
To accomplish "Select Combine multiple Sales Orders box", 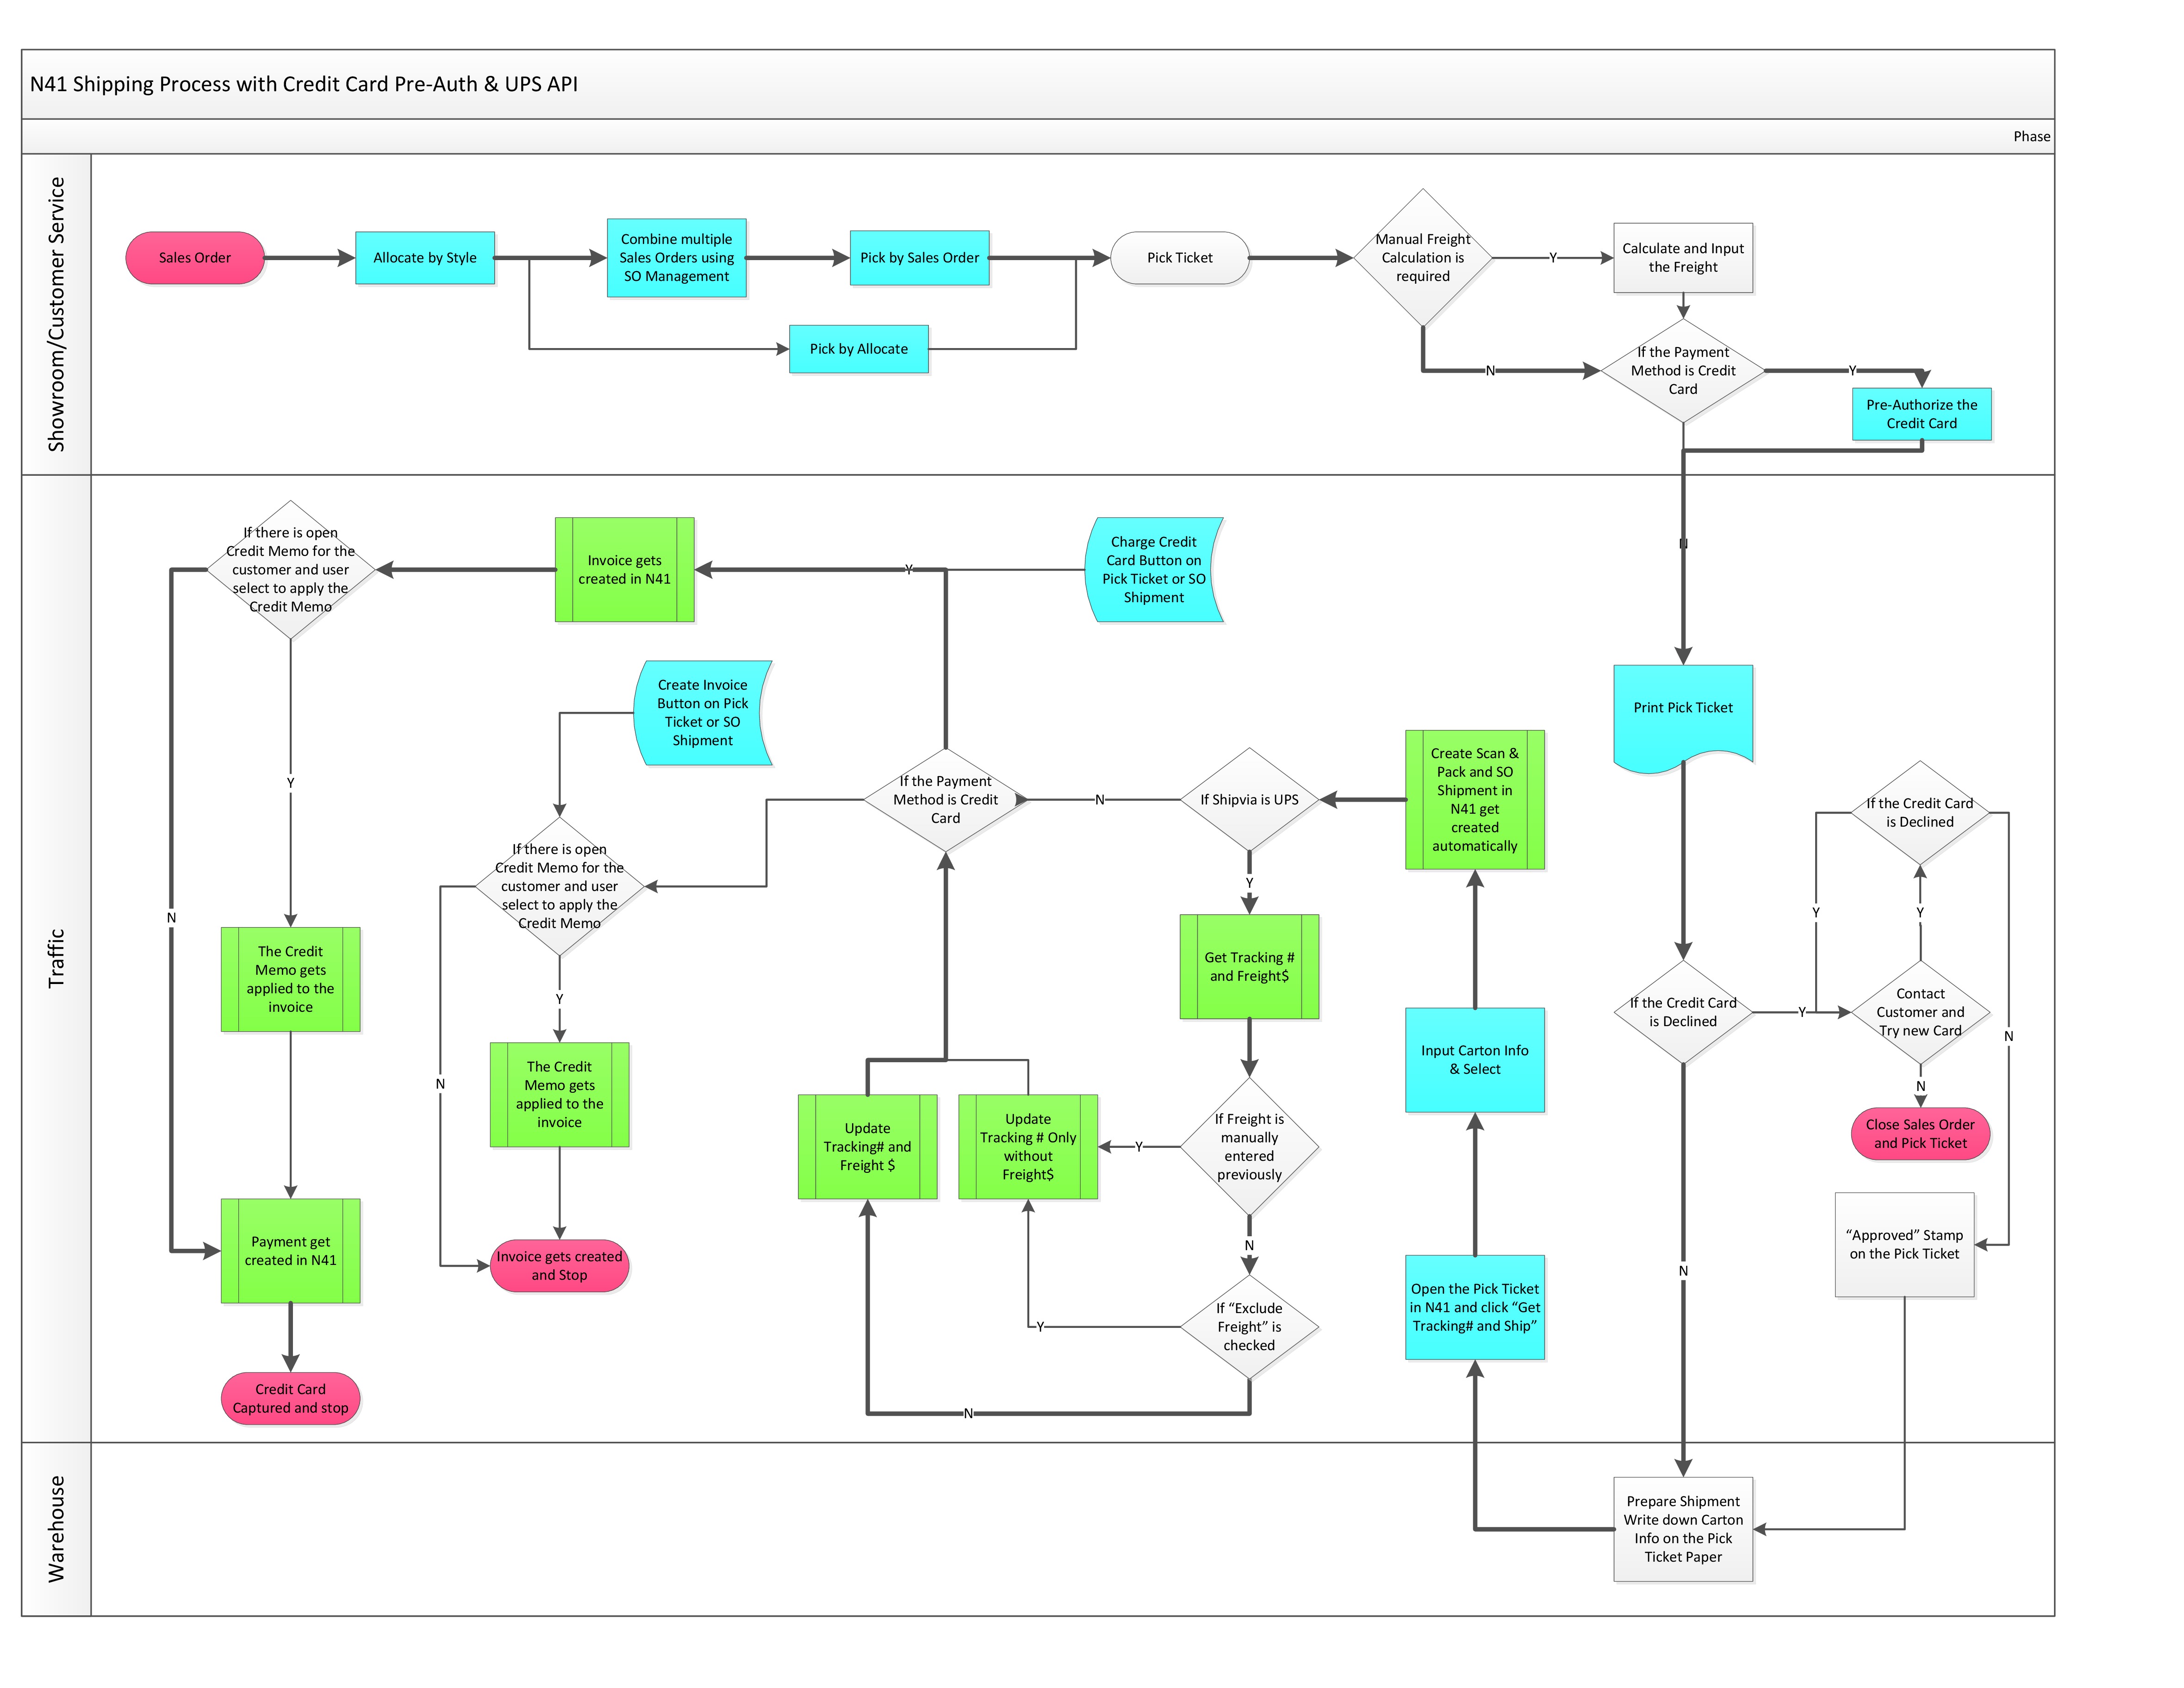I will [x=677, y=258].
